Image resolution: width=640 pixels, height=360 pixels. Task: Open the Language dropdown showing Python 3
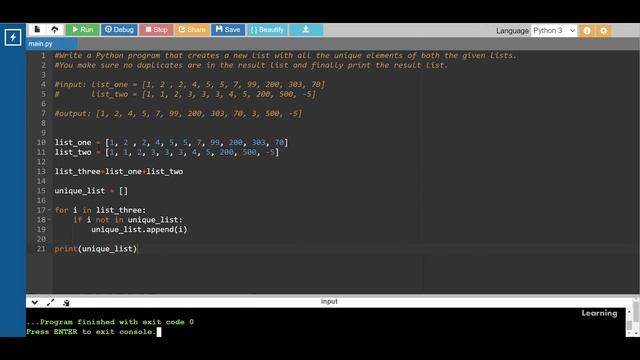click(x=554, y=31)
